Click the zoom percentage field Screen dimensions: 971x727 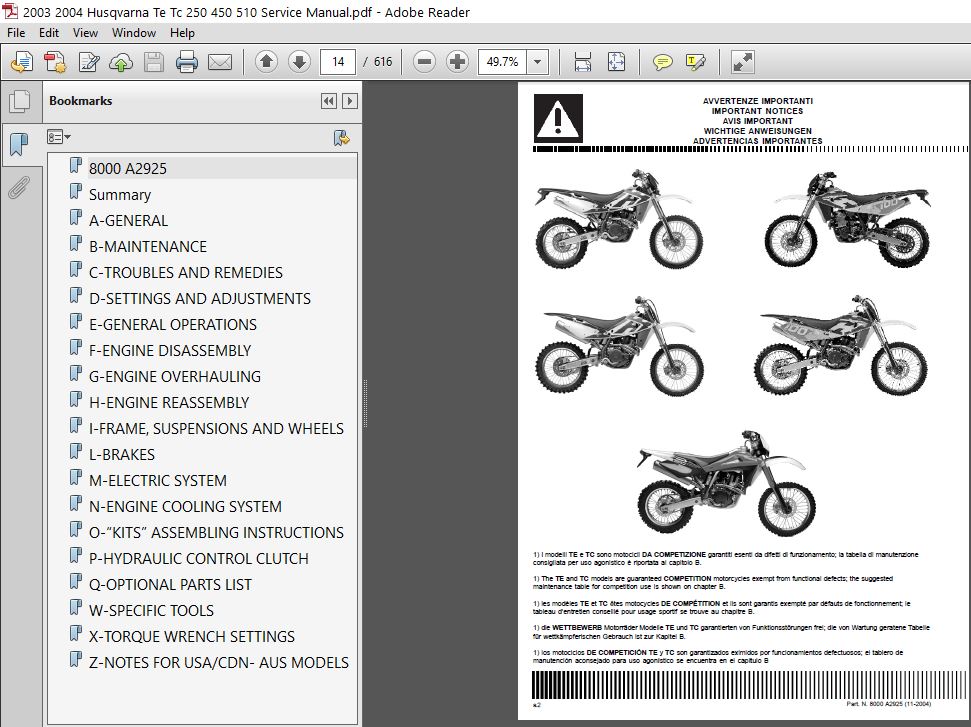pos(502,62)
